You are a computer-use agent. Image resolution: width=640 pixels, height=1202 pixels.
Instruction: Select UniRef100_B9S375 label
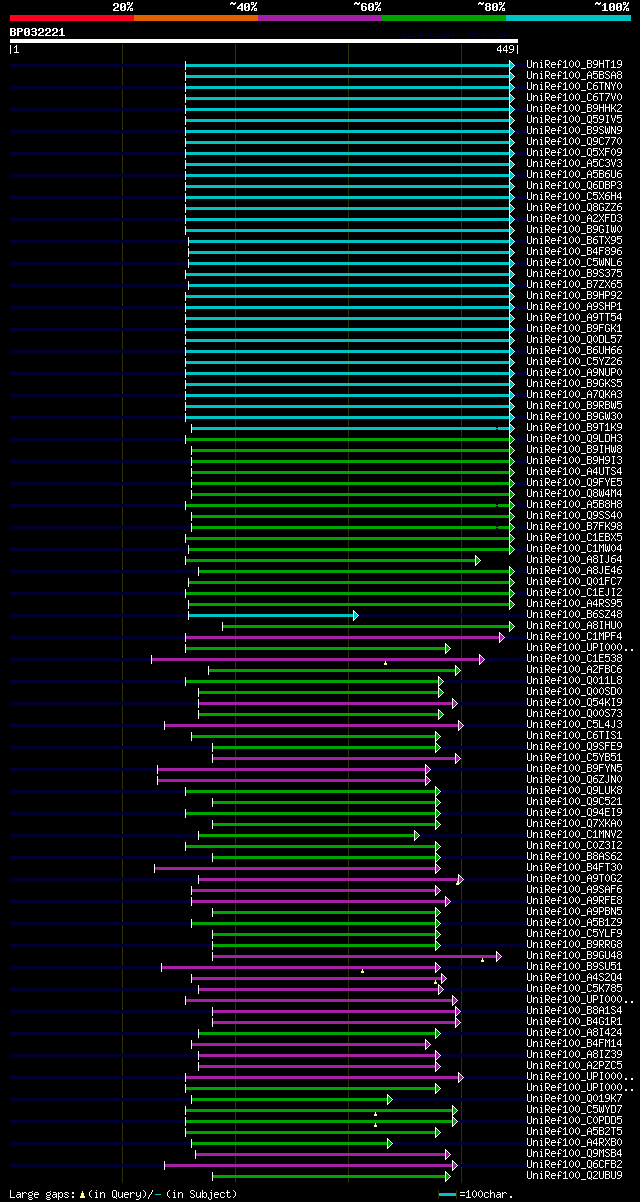click(574, 273)
